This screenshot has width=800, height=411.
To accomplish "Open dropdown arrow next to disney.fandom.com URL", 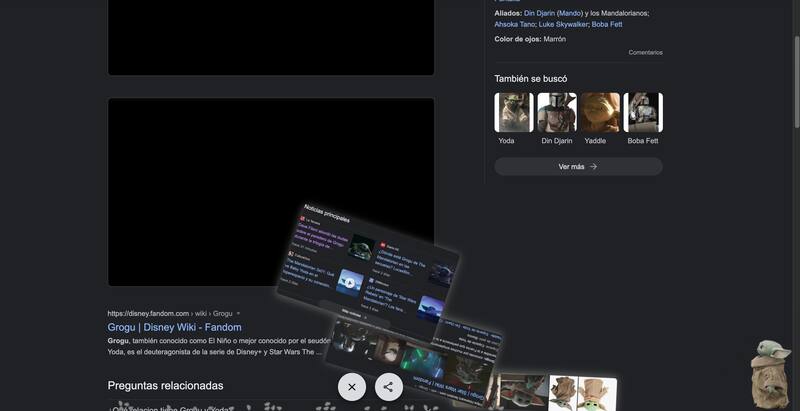I will click(x=238, y=313).
